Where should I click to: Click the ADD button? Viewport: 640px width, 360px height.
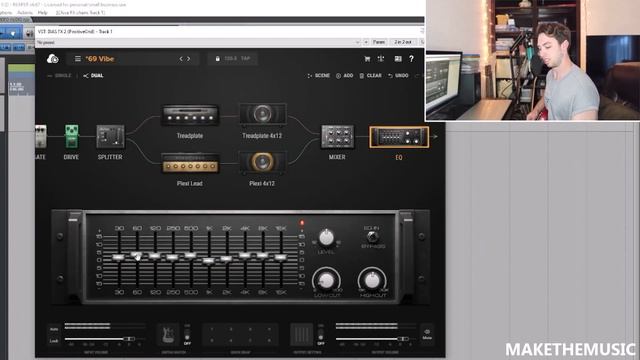tap(344, 76)
